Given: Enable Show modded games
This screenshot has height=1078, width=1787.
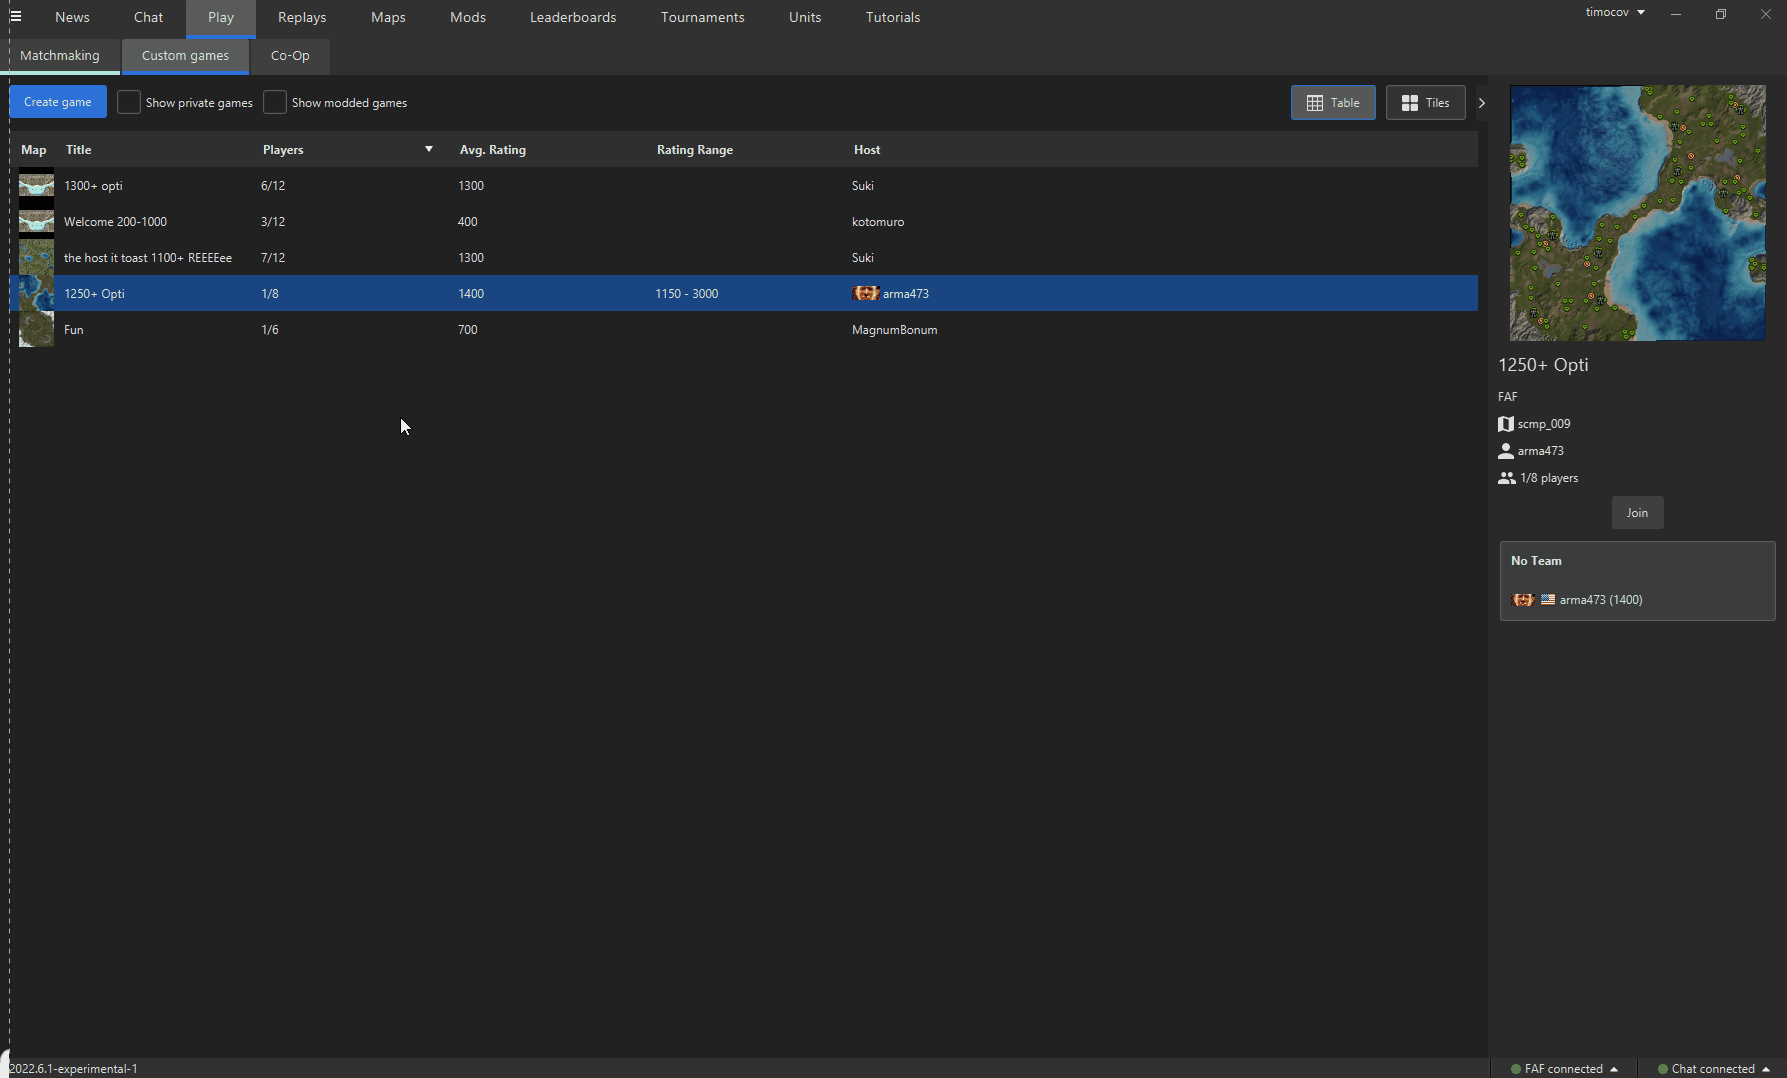Looking at the screenshot, I should click(275, 102).
